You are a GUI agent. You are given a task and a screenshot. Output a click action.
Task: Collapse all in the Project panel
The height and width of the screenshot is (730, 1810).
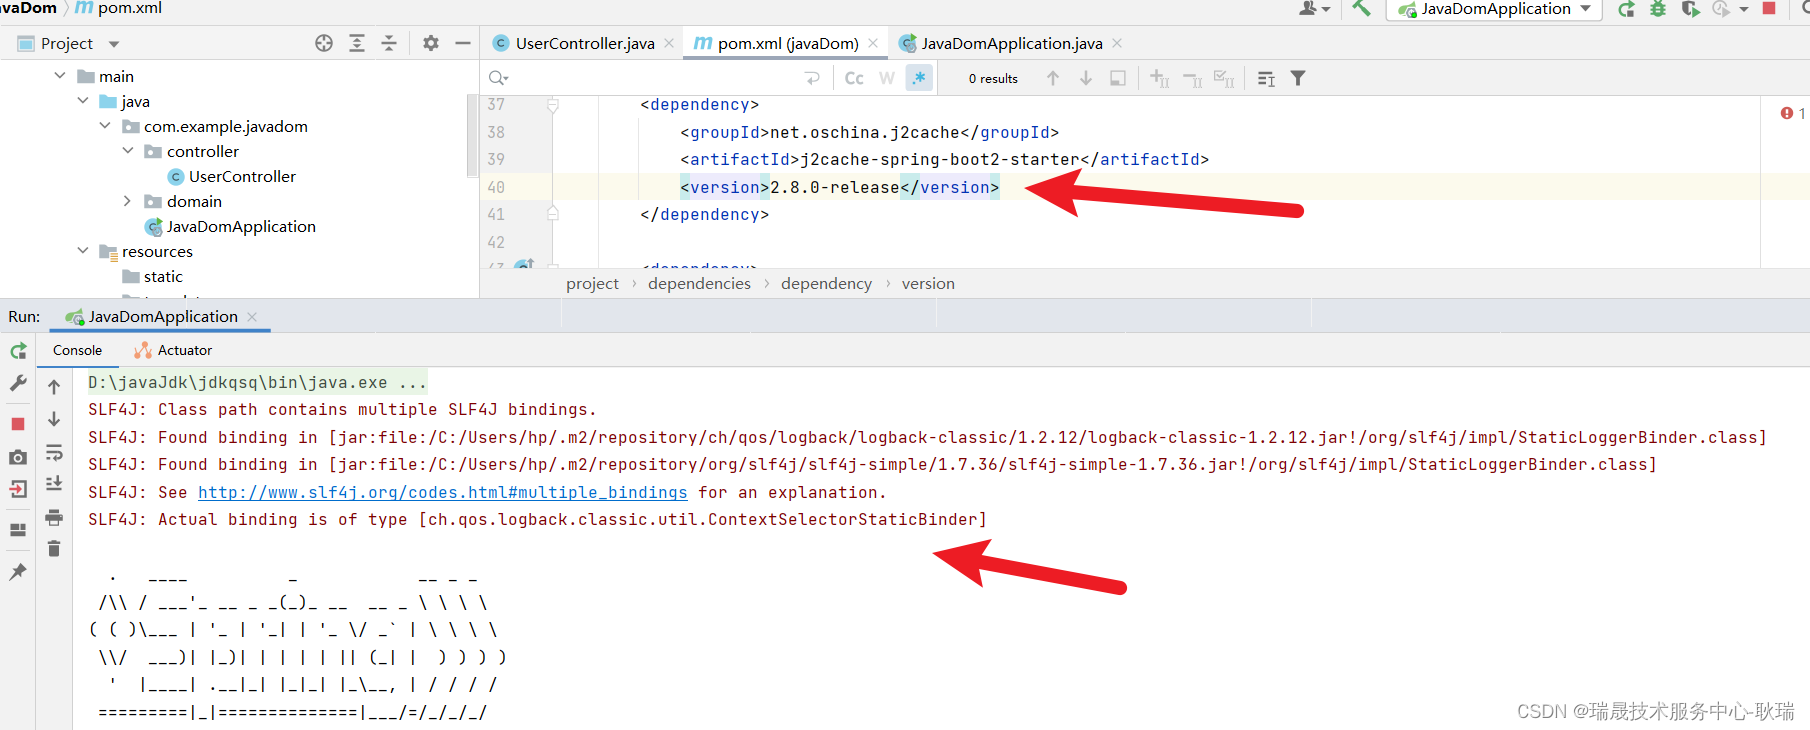click(389, 43)
